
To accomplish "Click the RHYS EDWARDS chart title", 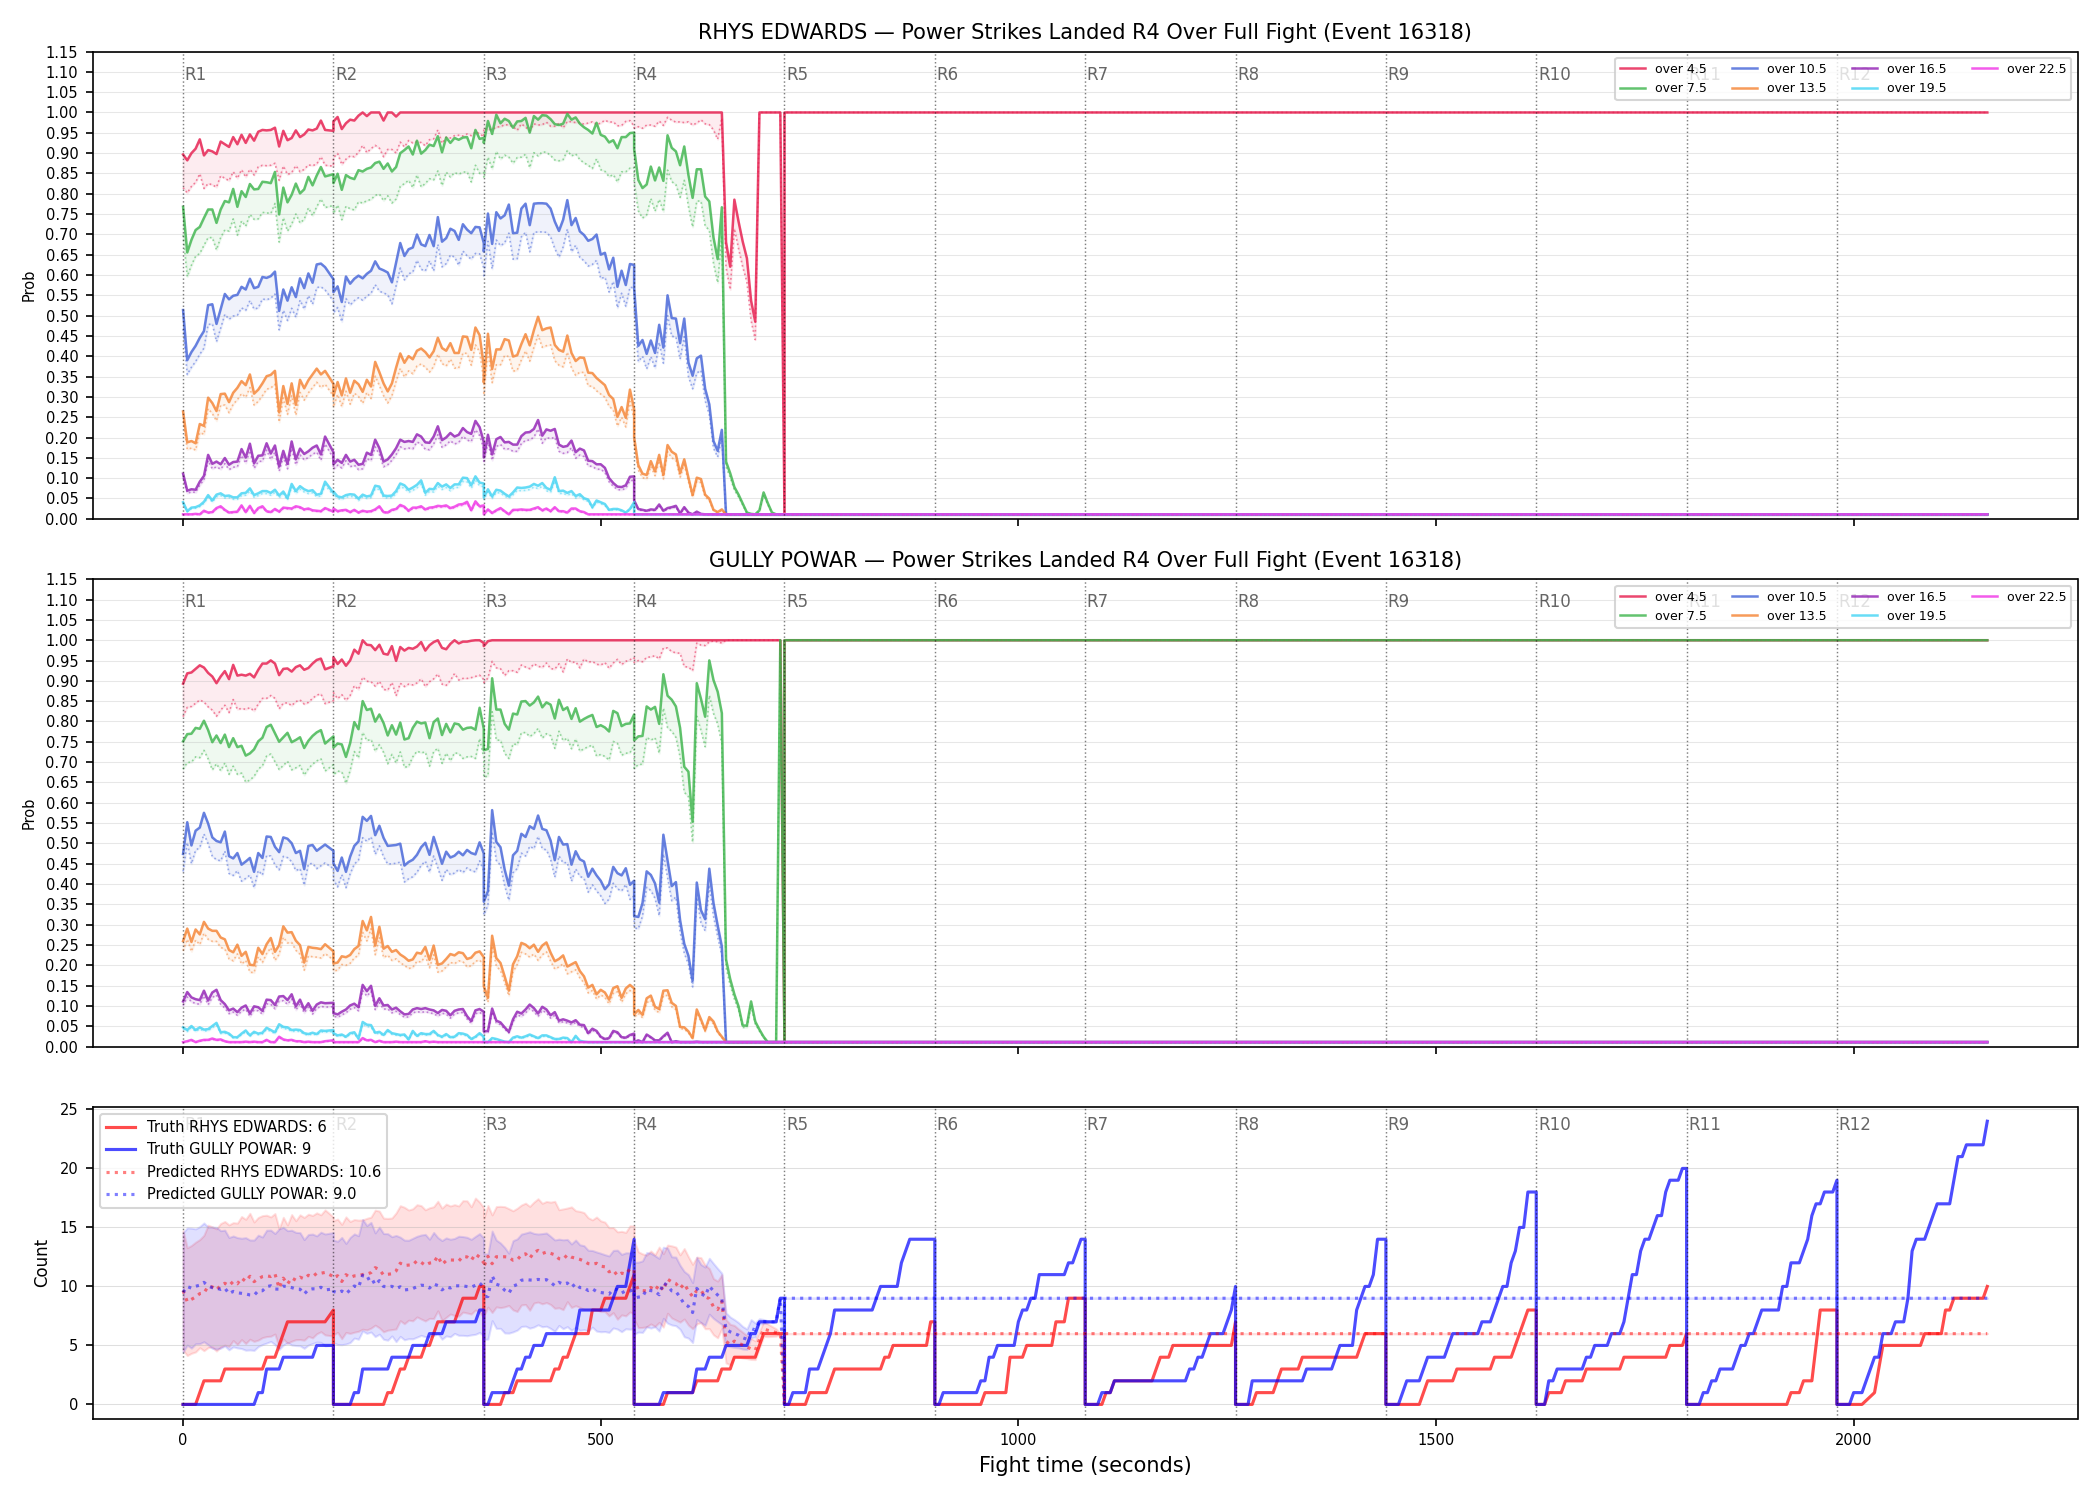I will coord(1085,32).
